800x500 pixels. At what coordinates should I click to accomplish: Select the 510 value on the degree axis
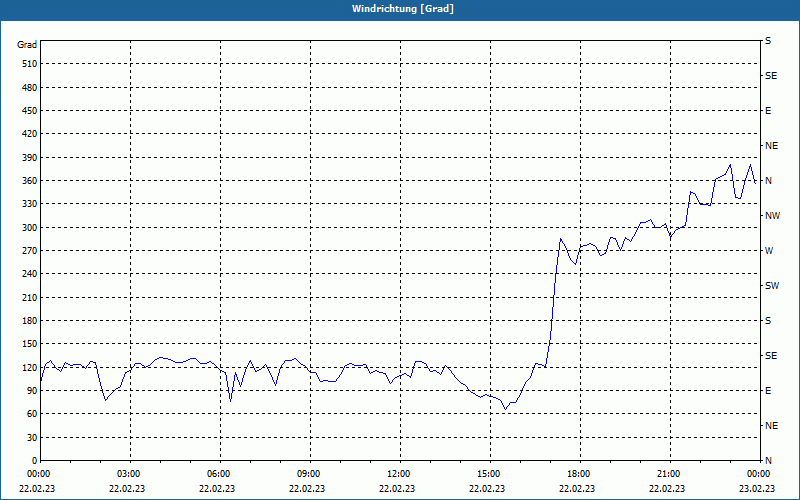(x=30, y=64)
